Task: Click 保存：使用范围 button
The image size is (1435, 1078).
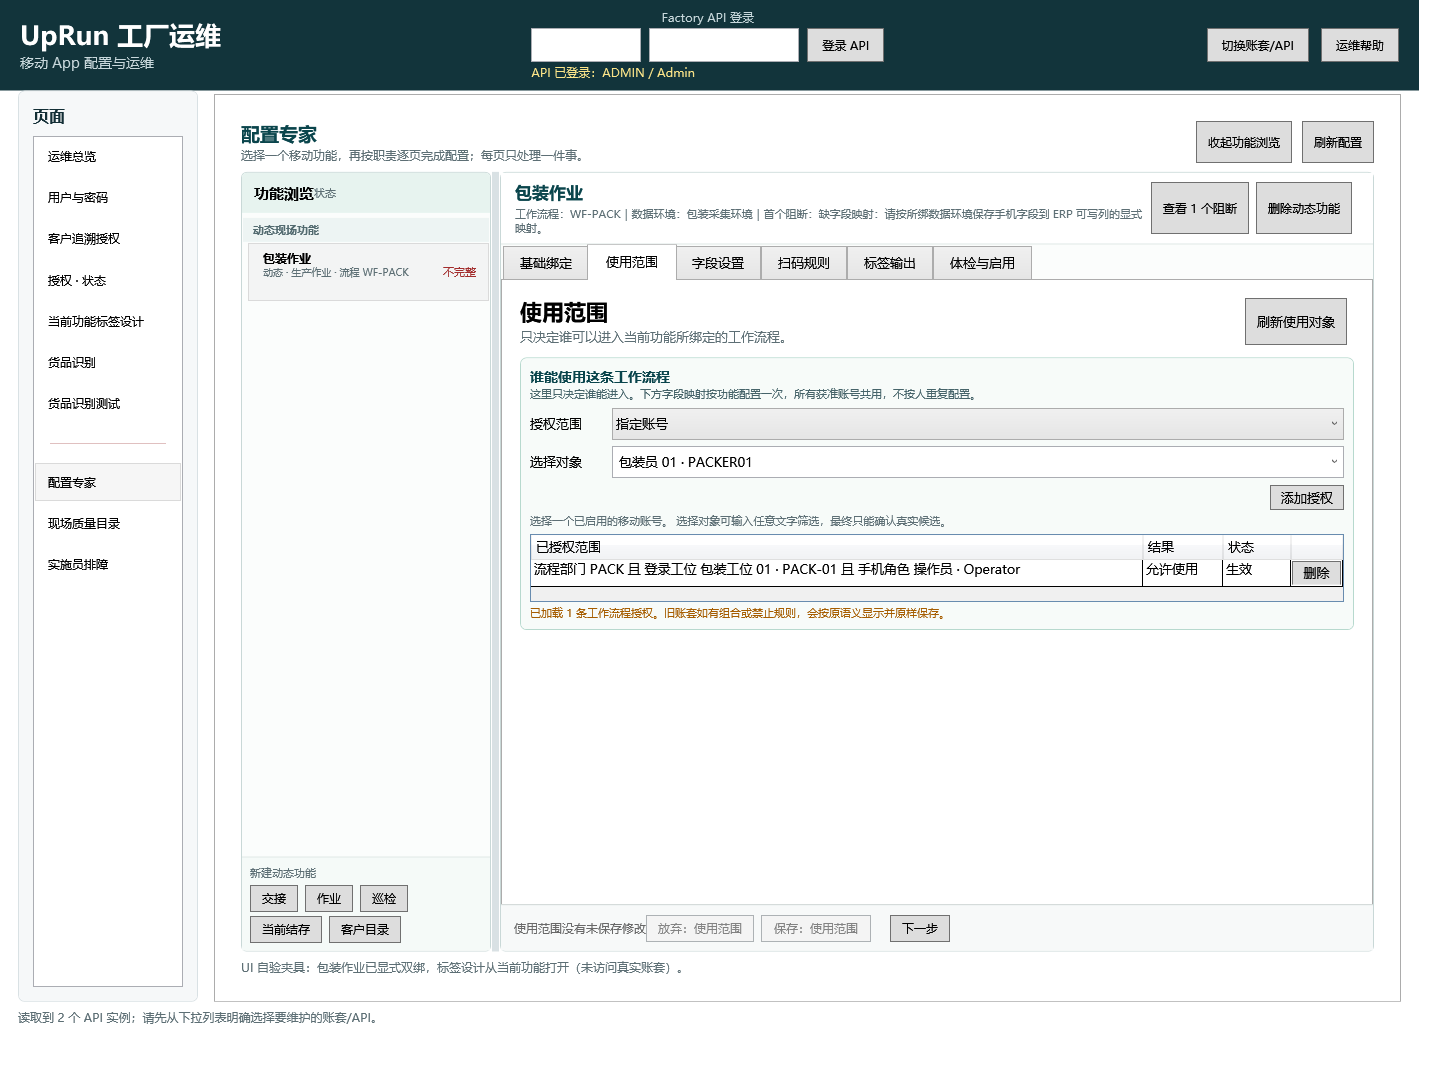Action: click(816, 929)
